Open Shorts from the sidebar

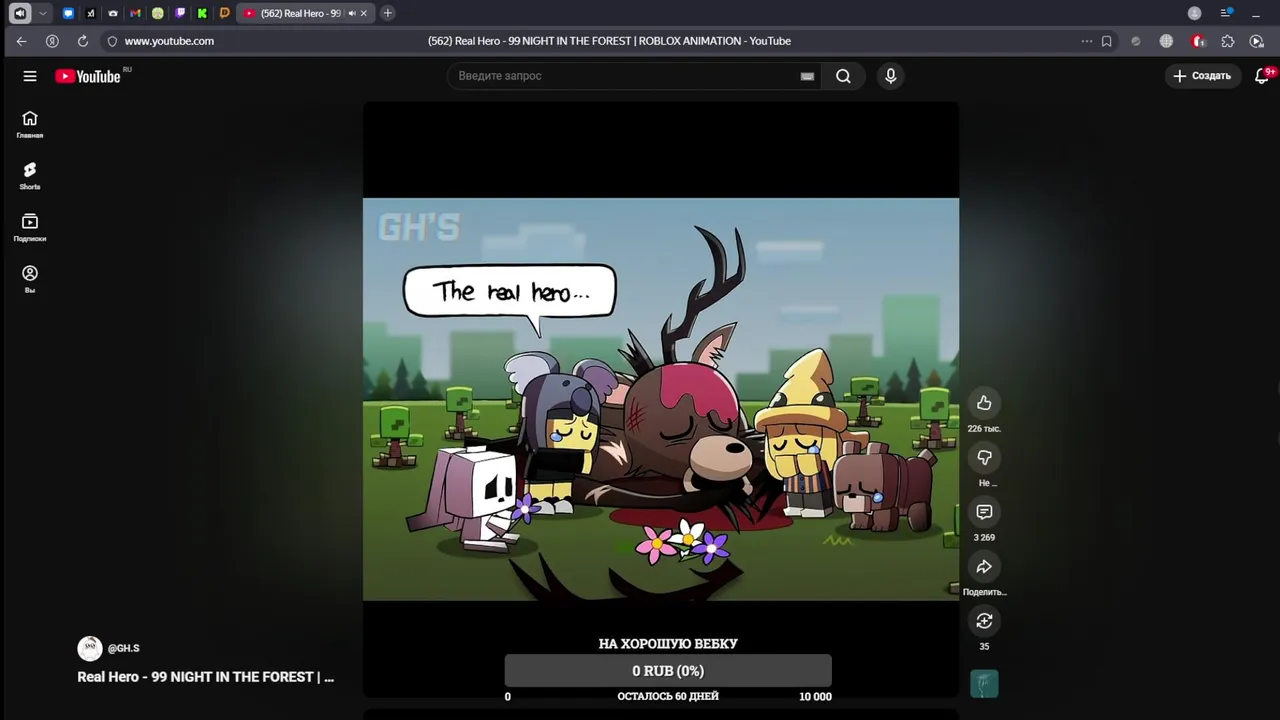[x=30, y=176]
